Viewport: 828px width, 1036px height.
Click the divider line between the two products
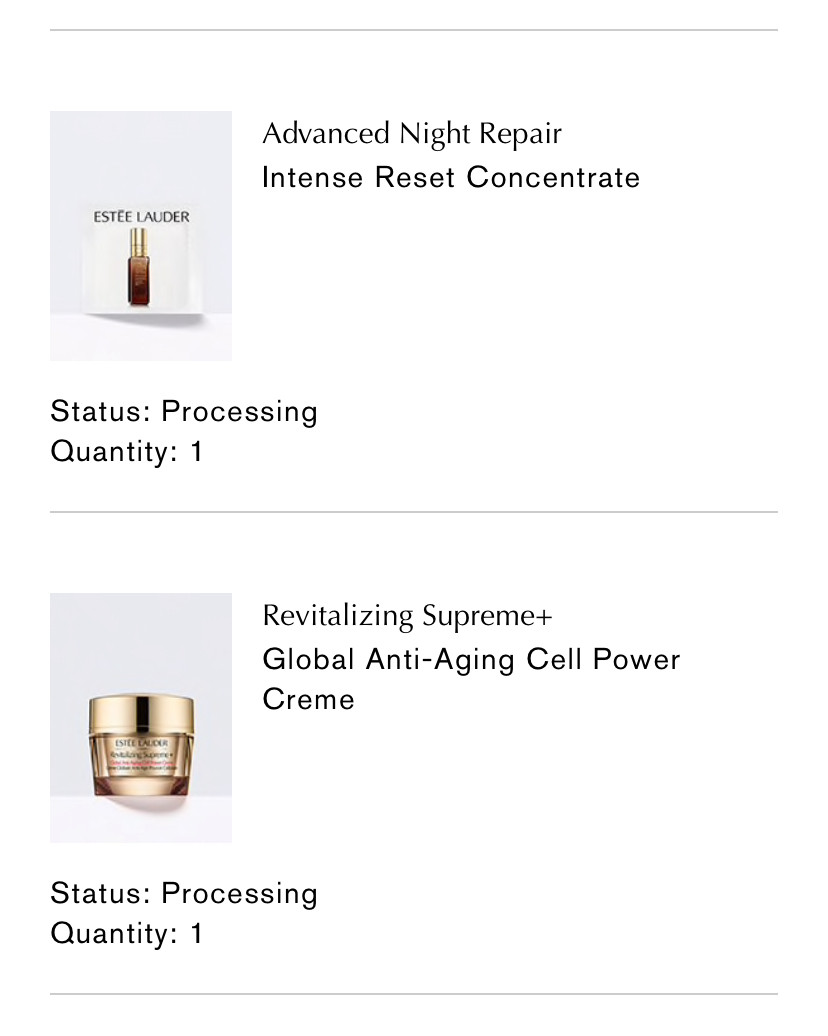click(x=414, y=511)
